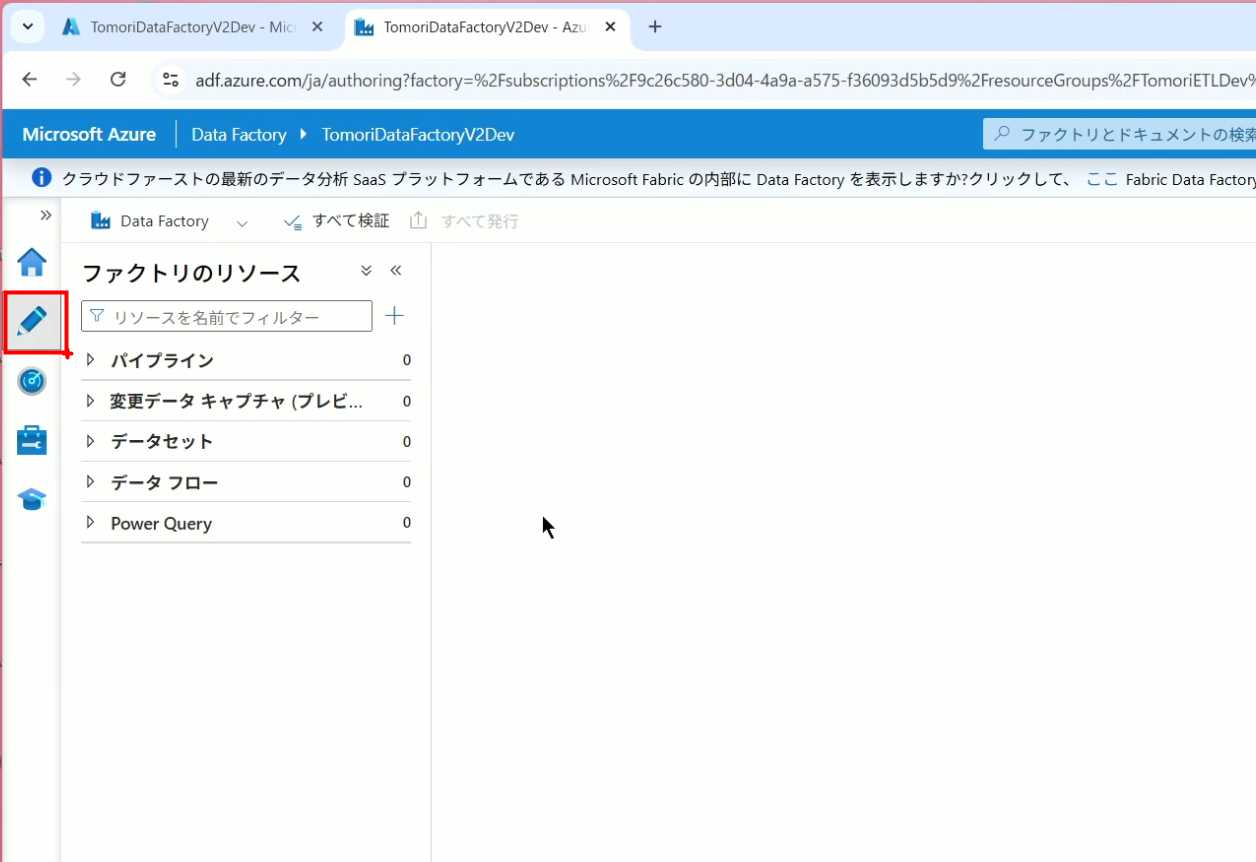This screenshot has height=862, width=1256.
Task: Open the Monitor gauge icon
Action: click(32, 381)
